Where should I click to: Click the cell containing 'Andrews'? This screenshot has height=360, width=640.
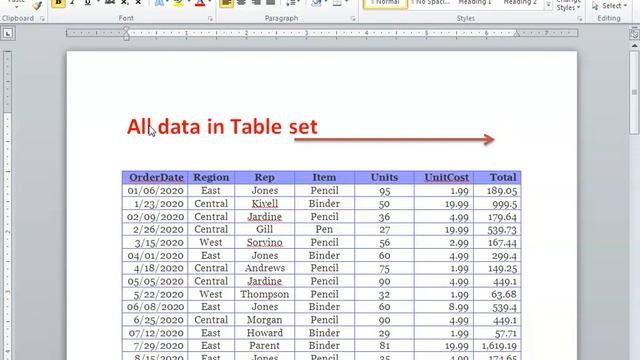(264, 268)
